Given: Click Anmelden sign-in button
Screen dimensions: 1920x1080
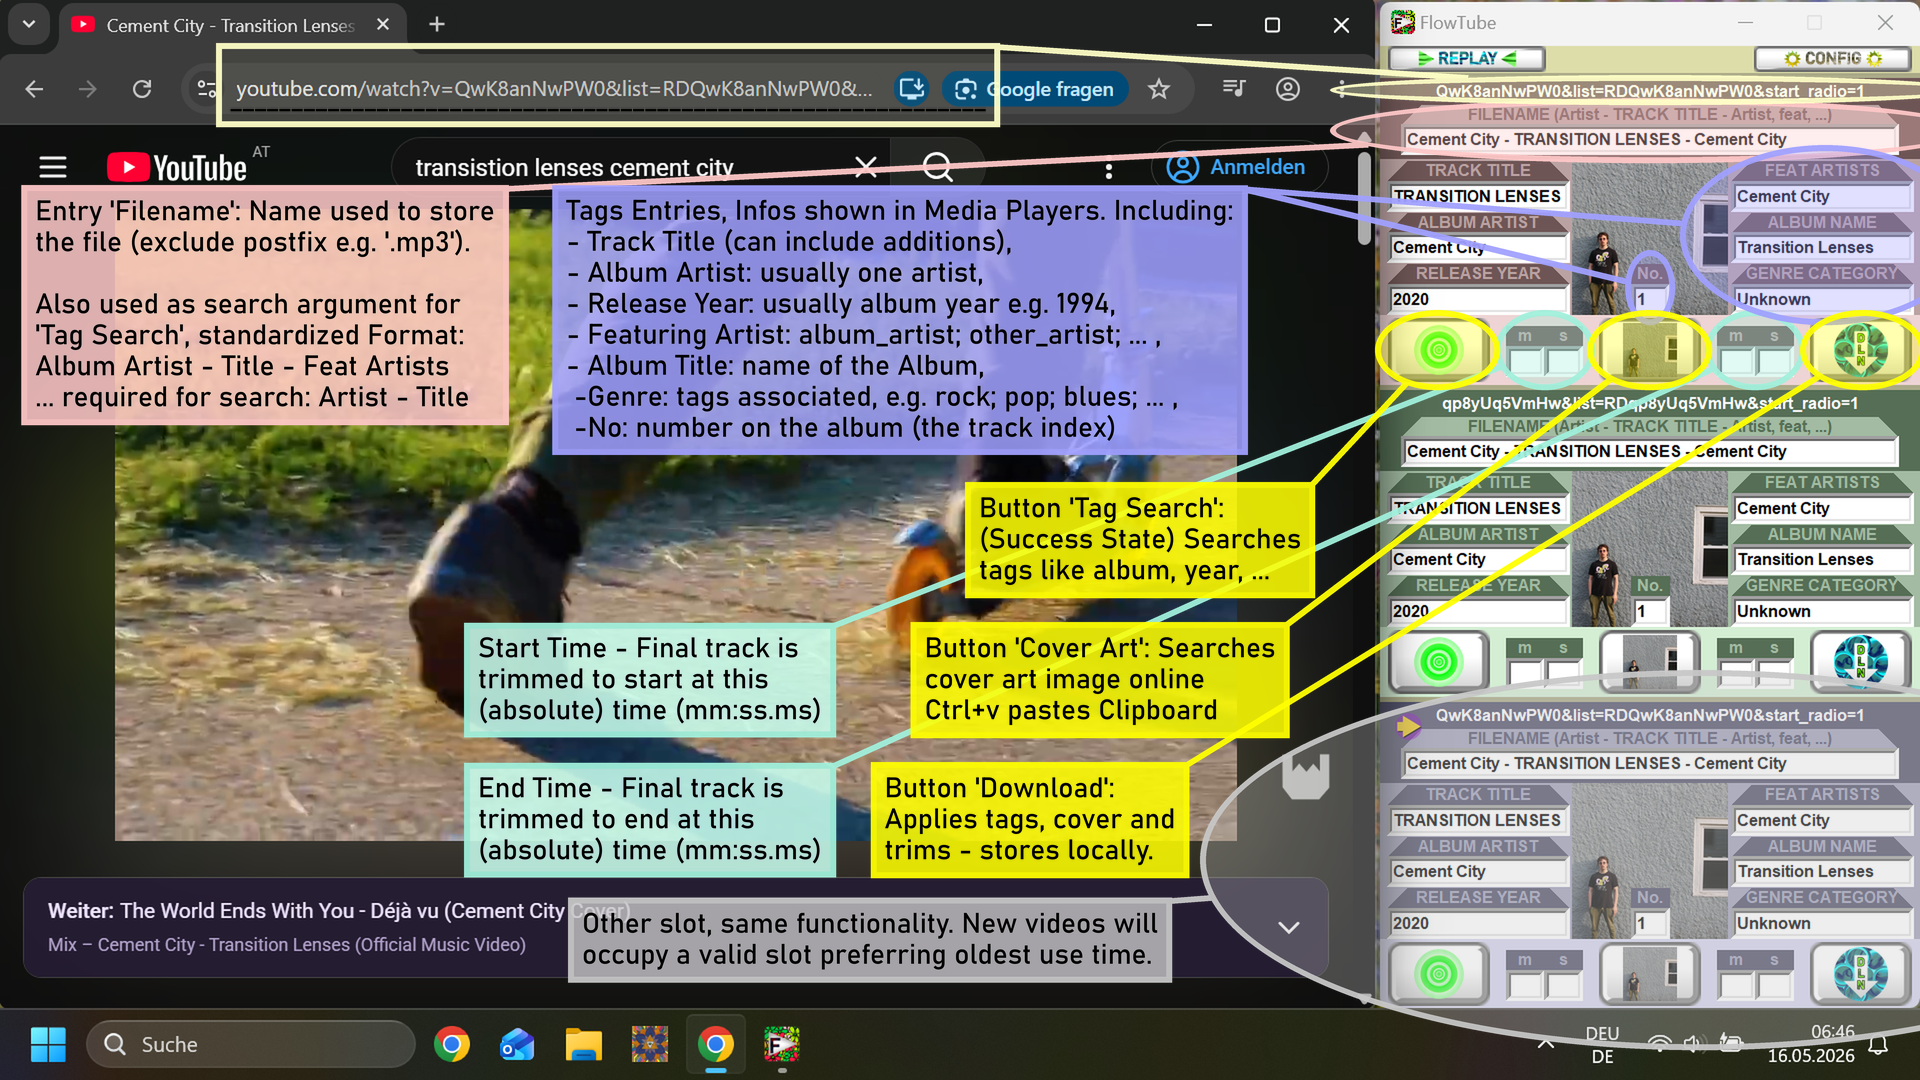Looking at the screenshot, I should tap(1238, 167).
